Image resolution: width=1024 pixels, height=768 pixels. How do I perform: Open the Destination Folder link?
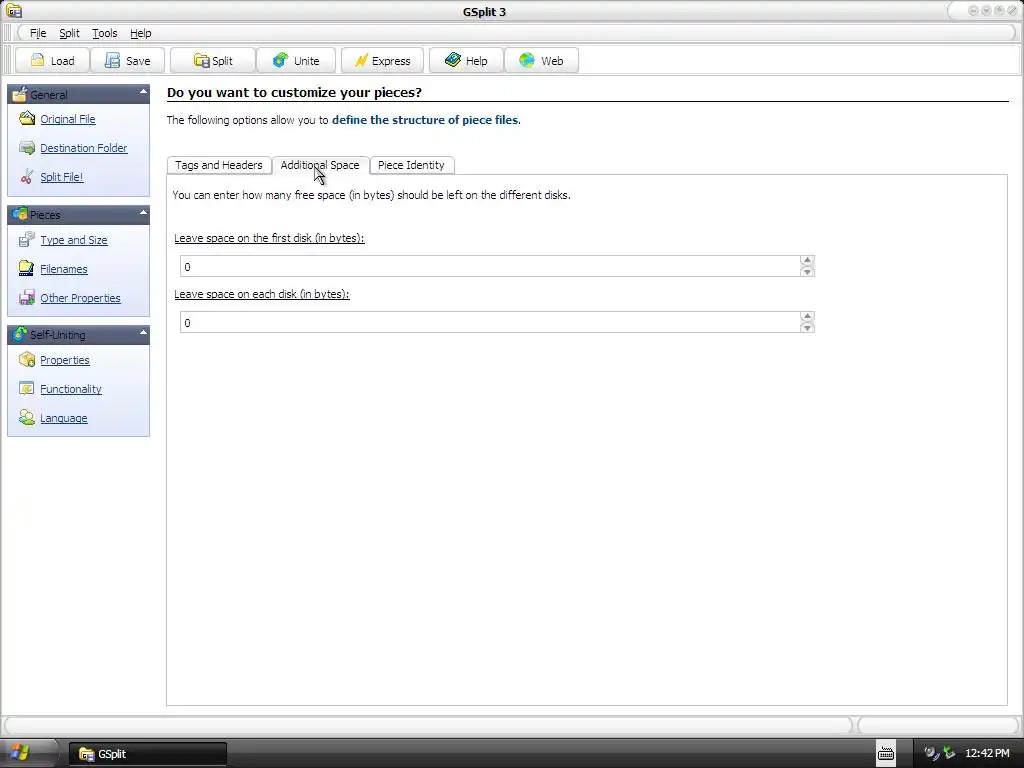tap(84, 148)
